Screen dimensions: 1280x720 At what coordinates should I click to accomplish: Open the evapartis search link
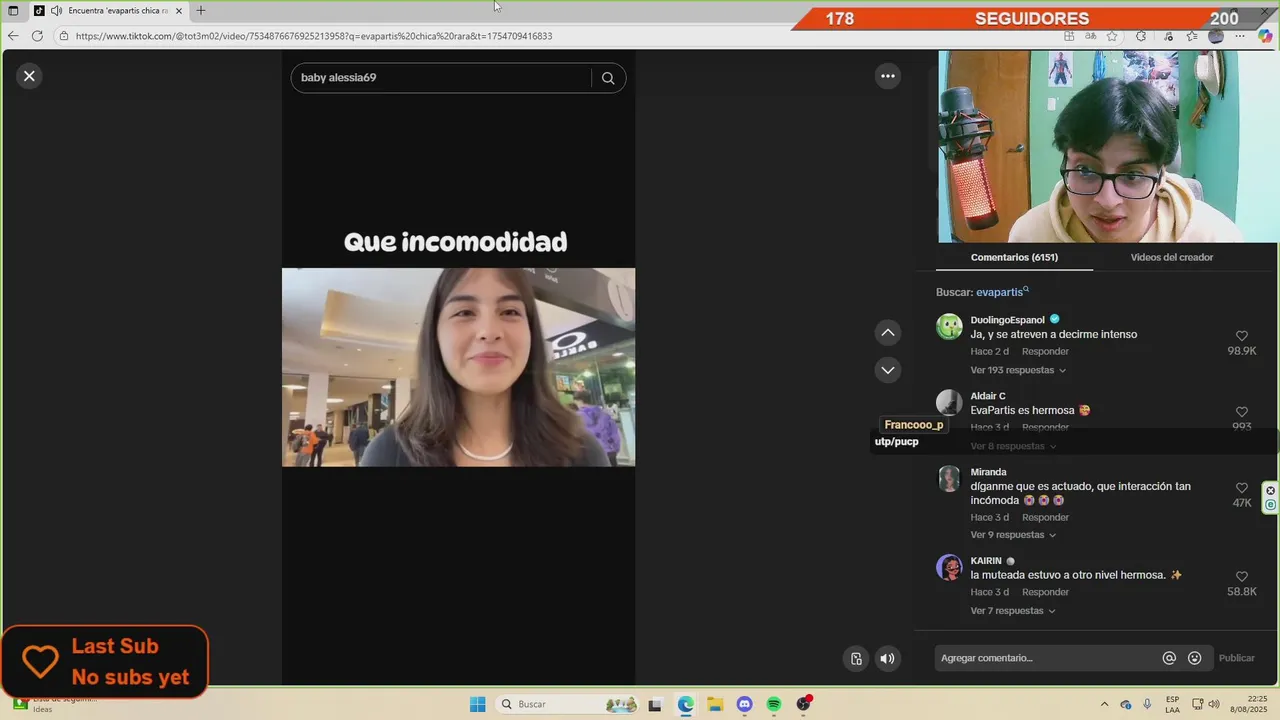click(1002, 292)
